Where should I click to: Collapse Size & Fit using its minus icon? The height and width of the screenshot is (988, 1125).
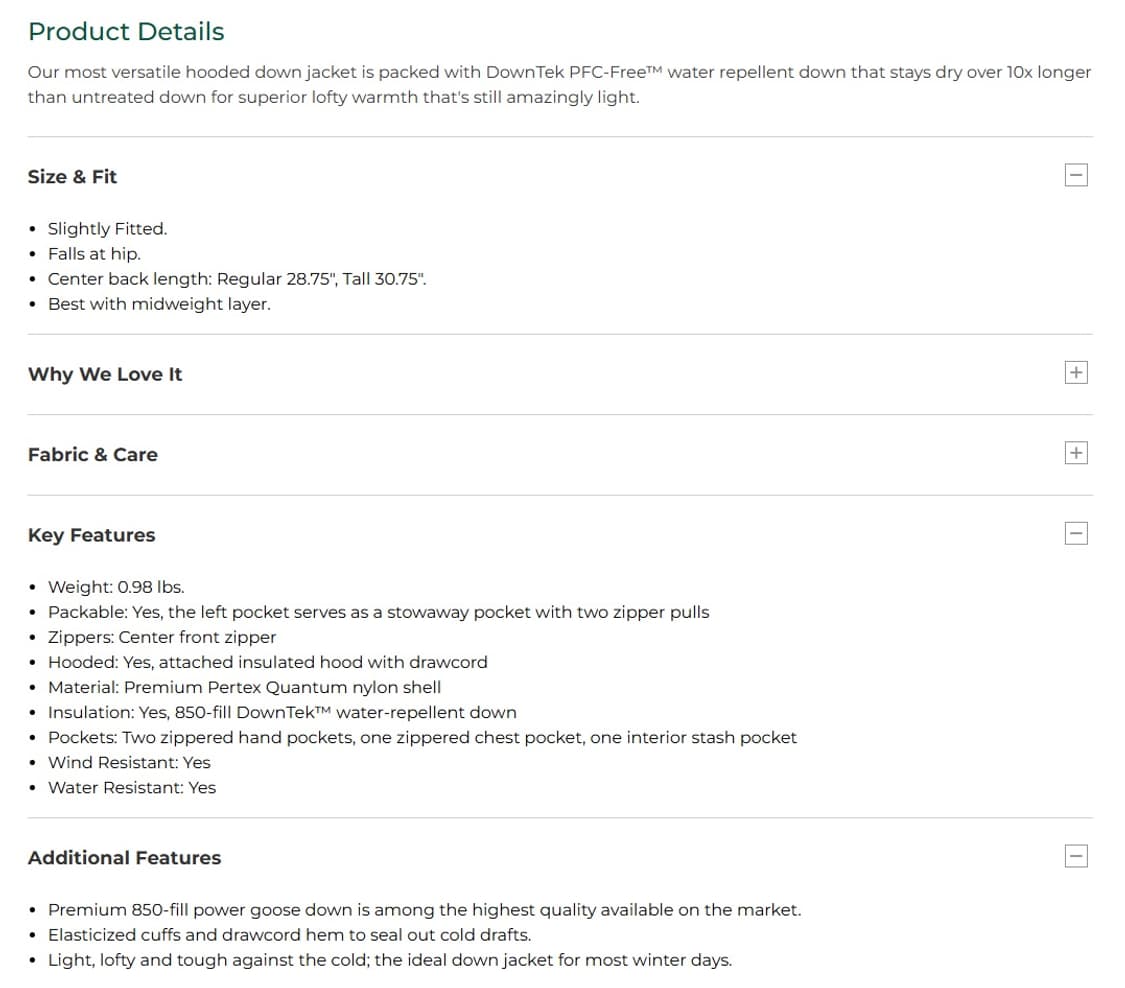tap(1076, 176)
